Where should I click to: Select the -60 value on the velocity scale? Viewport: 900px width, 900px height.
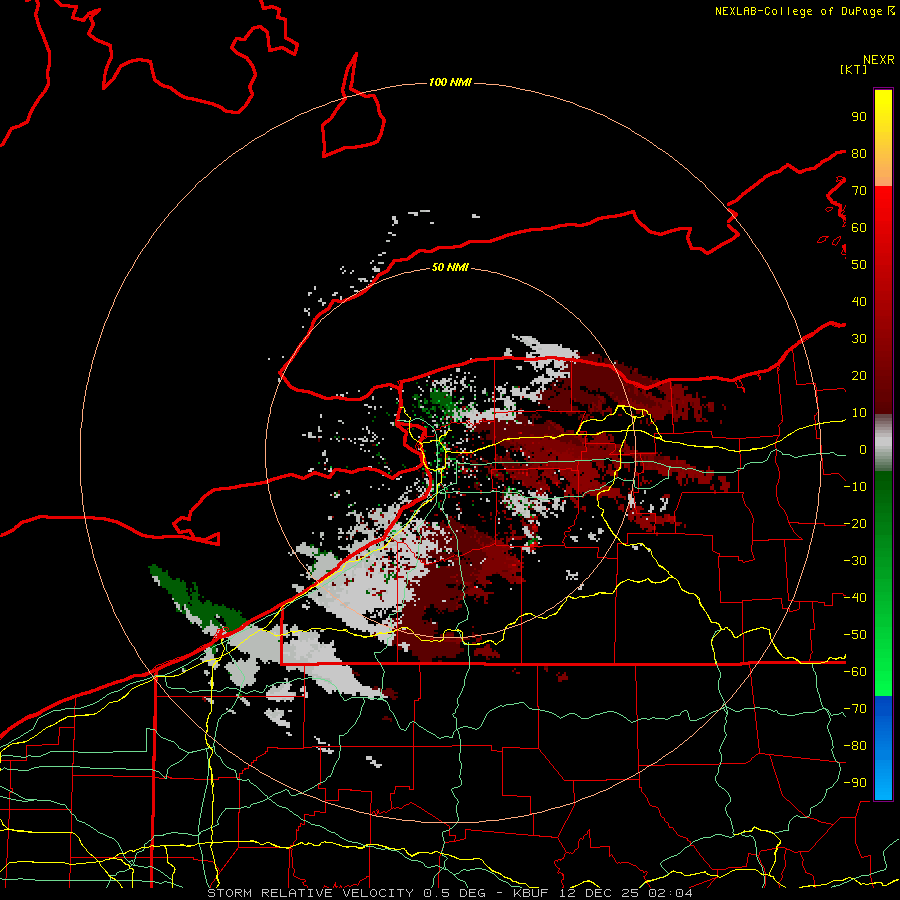(856, 672)
